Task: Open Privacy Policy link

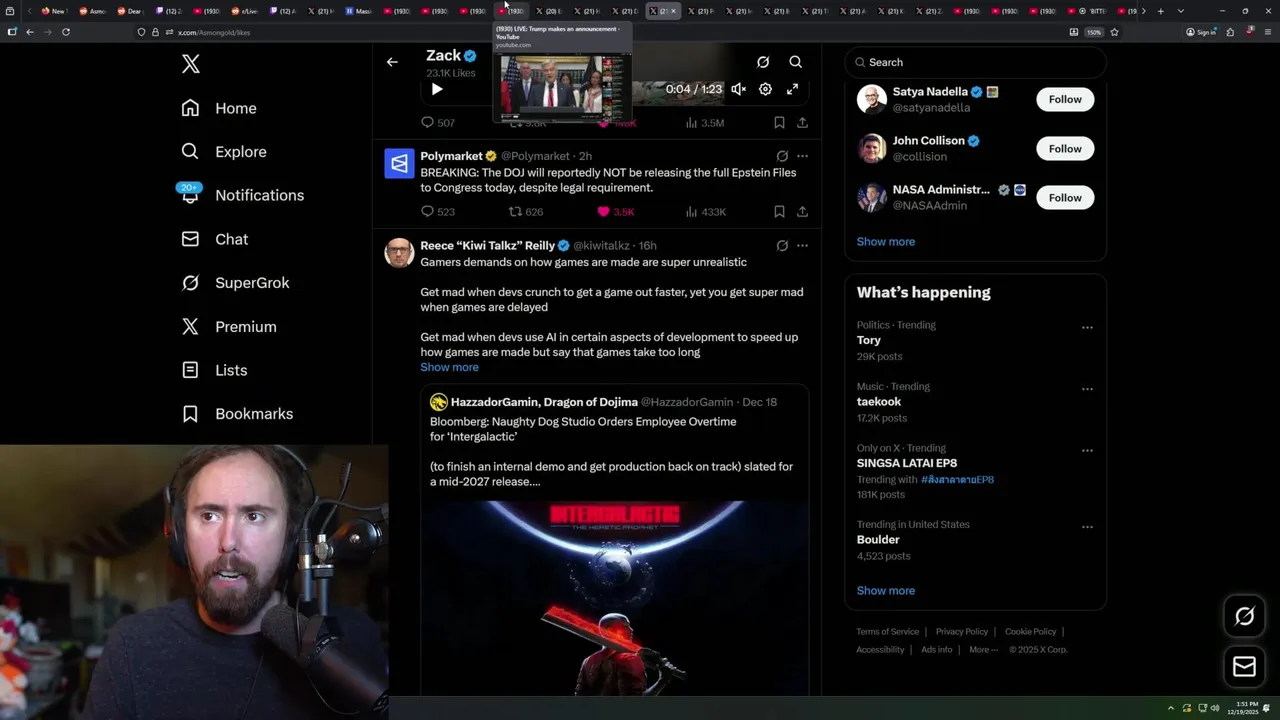Action: coord(962,631)
